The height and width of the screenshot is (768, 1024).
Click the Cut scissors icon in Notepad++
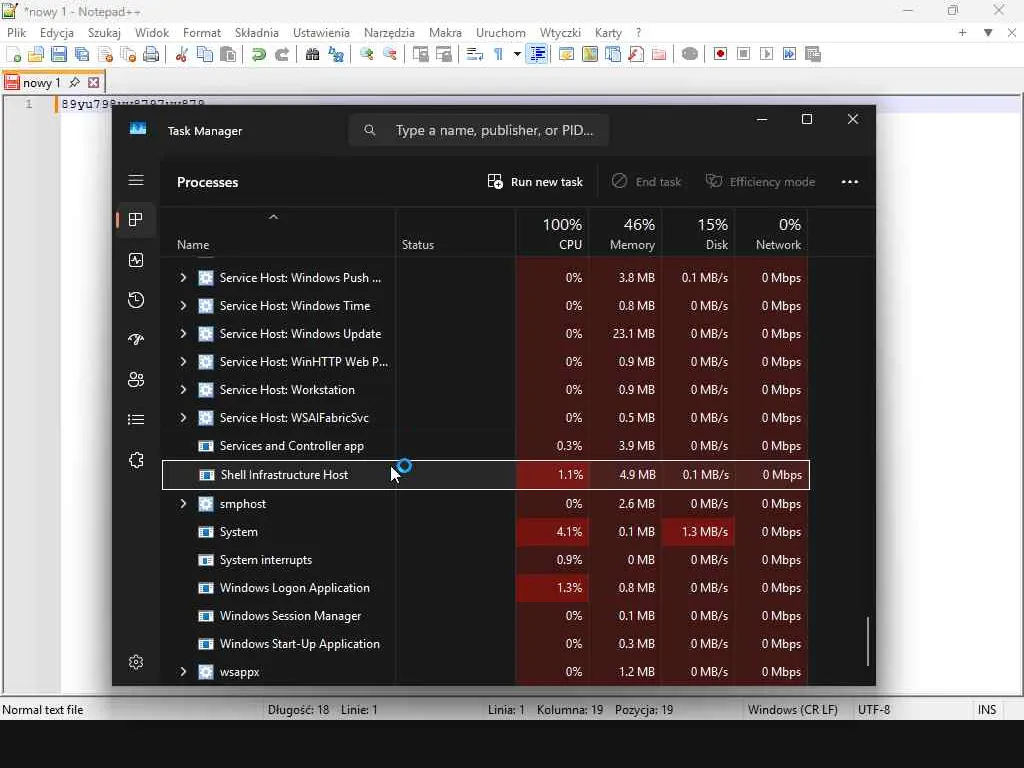click(x=182, y=54)
